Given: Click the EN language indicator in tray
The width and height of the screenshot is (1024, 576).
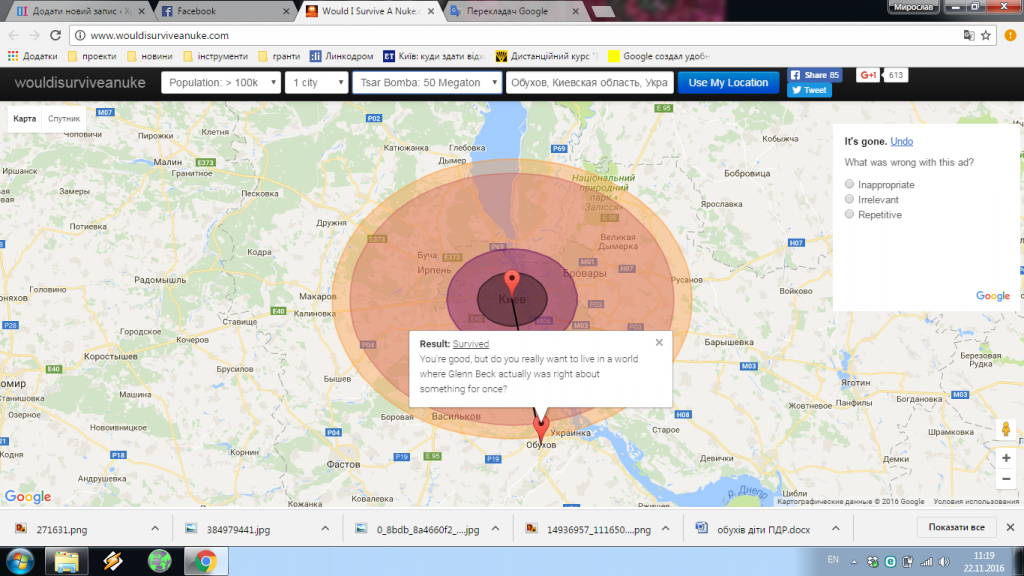Looking at the screenshot, I should [x=833, y=559].
